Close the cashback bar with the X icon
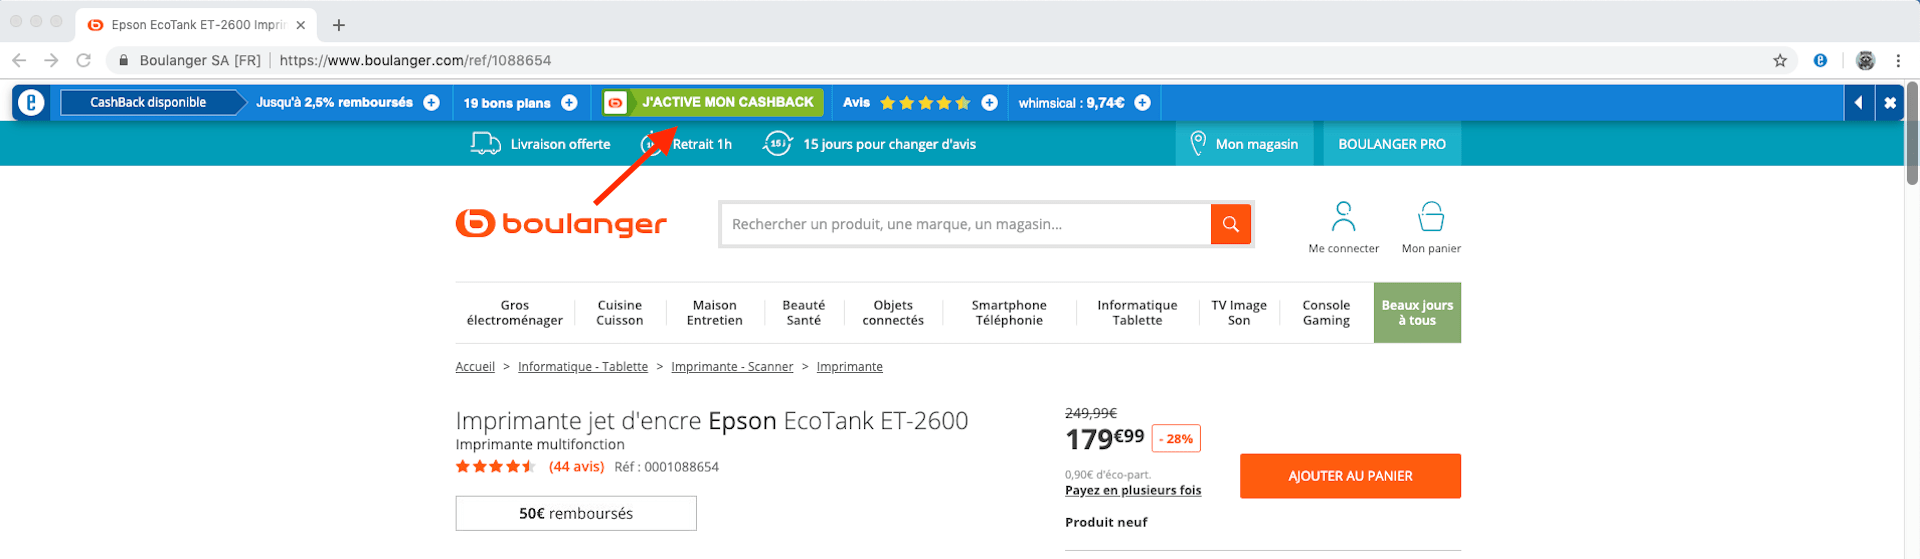This screenshot has height=559, width=1920. (x=1890, y=102)
